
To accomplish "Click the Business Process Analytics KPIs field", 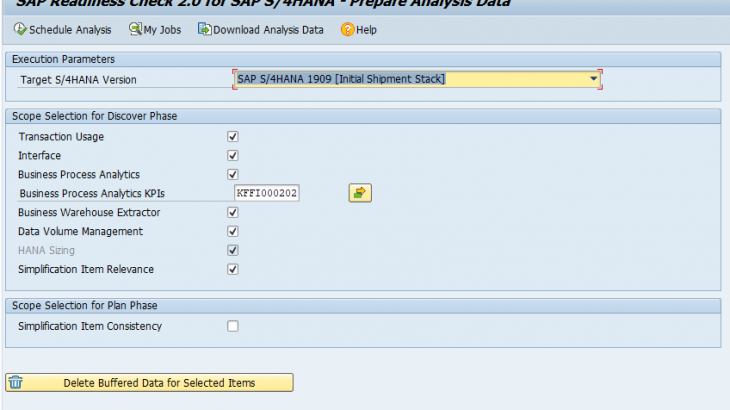I will point(266,193).
